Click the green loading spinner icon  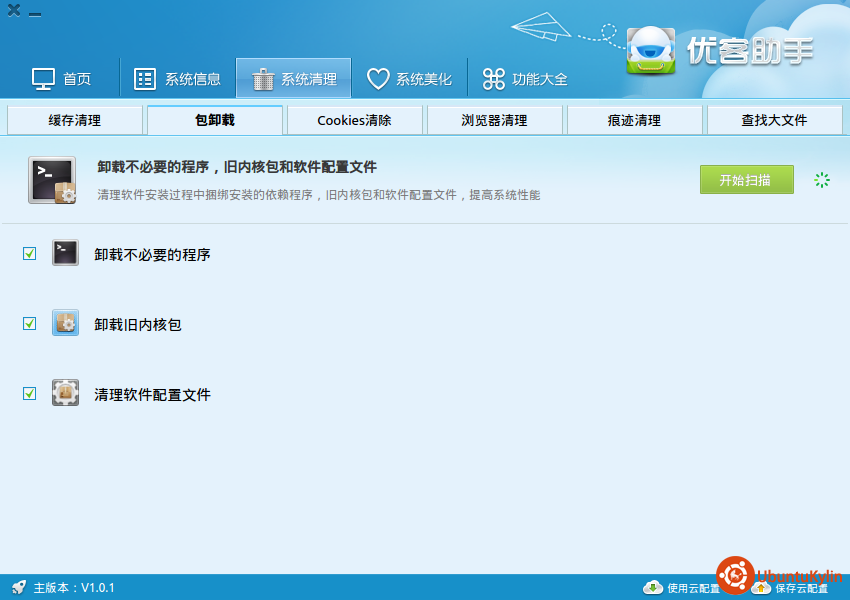[x=822, y=180]
